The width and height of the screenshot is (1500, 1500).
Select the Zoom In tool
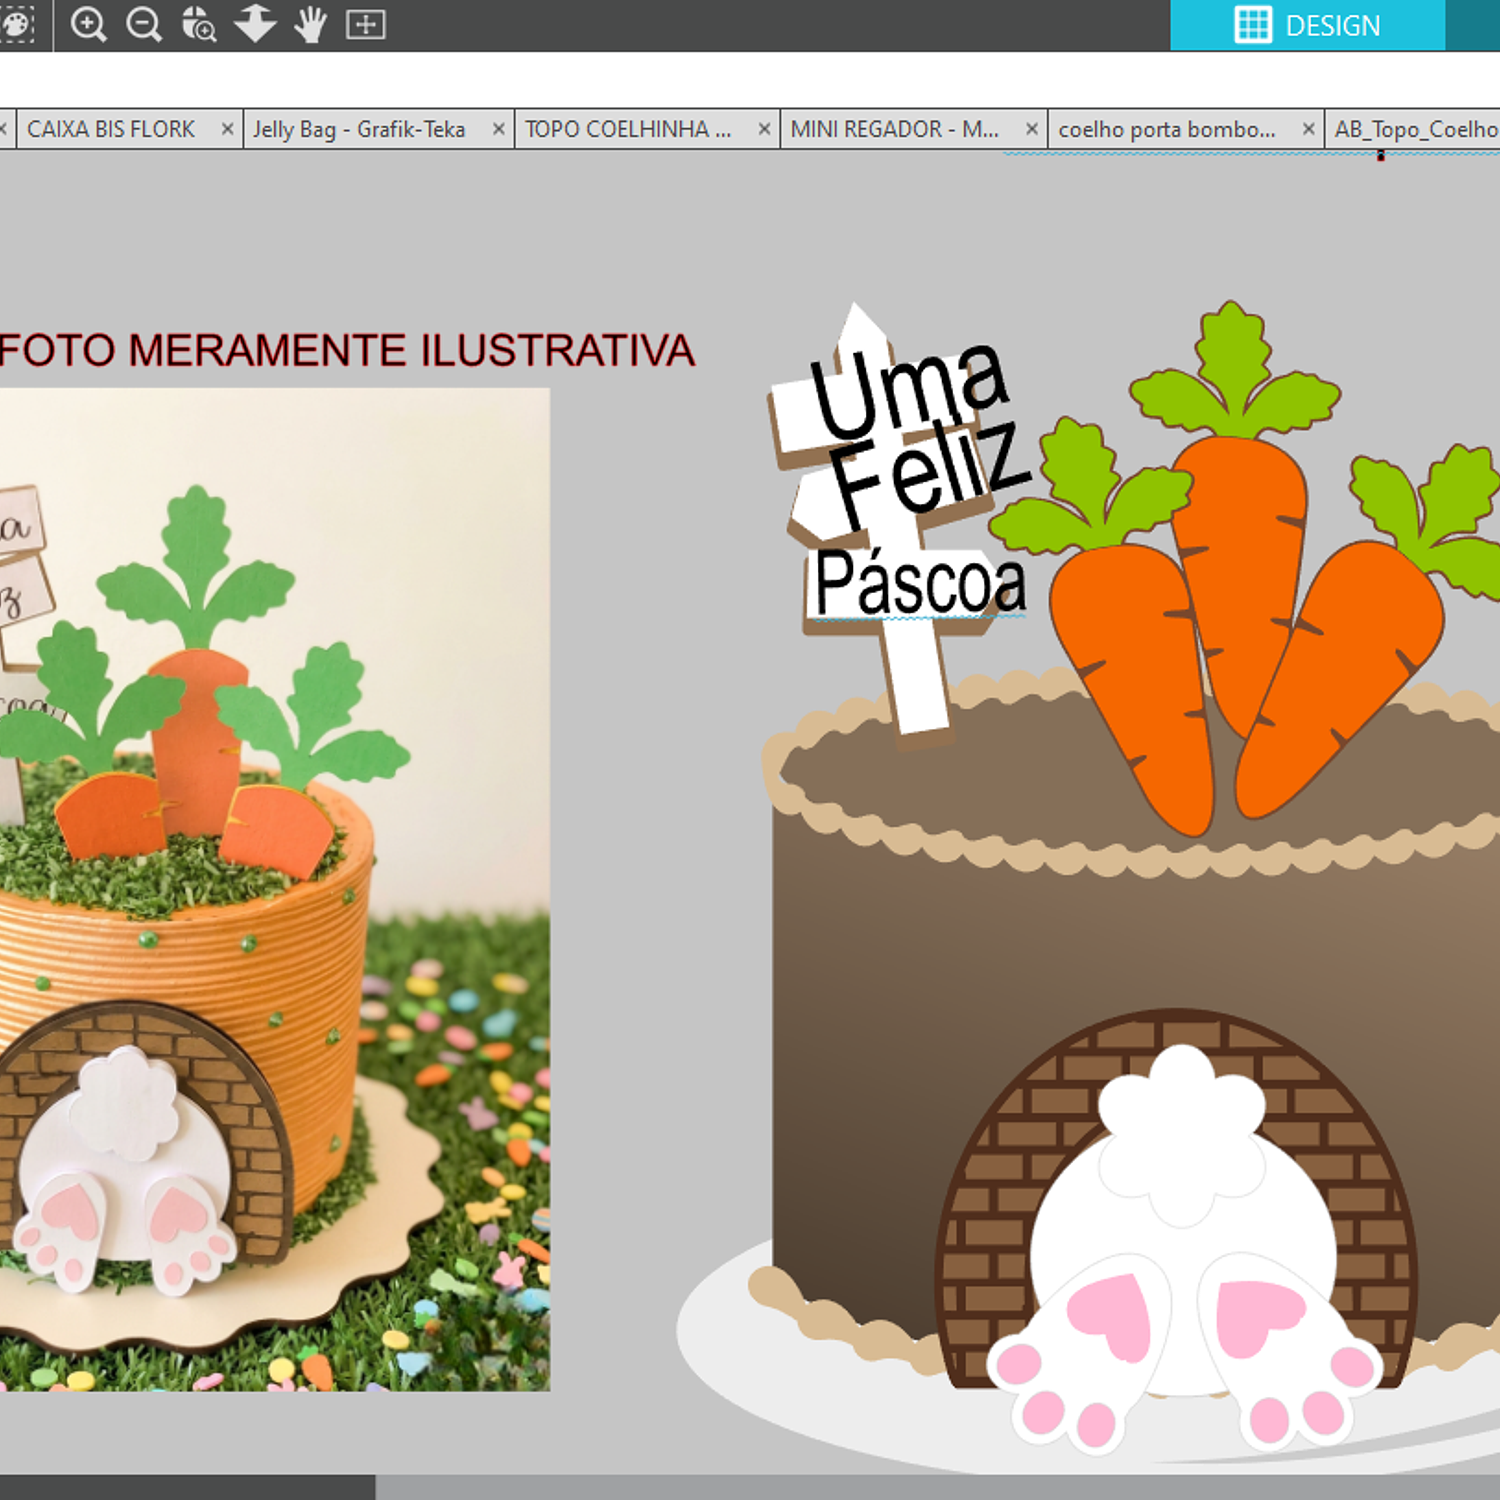tap(89, 24)
